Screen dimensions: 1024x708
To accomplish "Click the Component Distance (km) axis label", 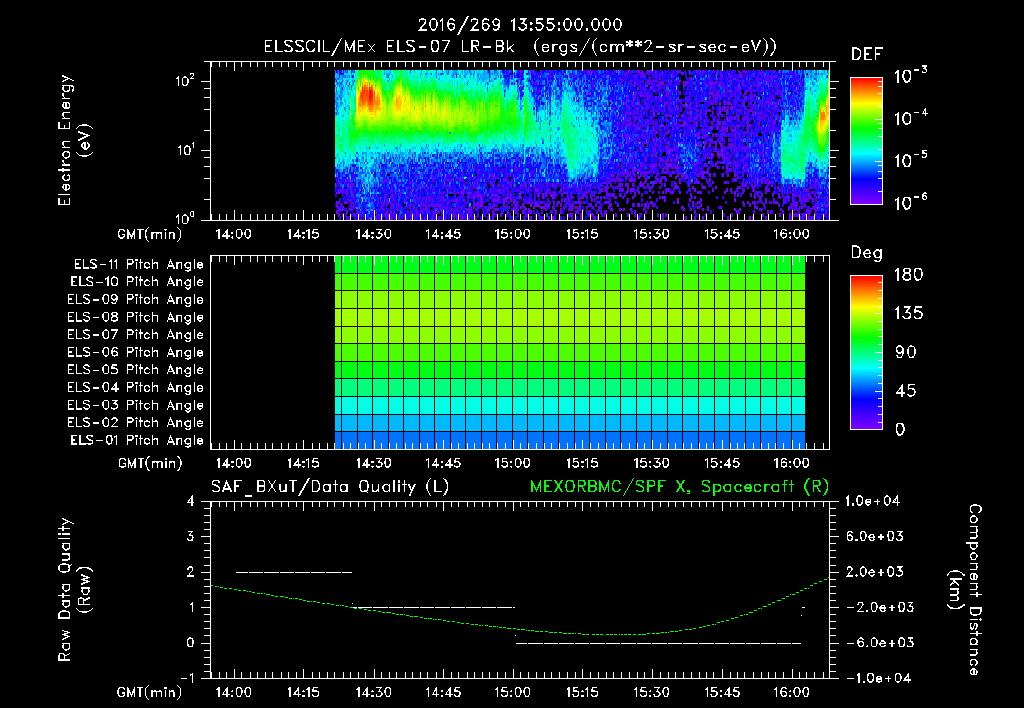I will click(x=965, y=590).
